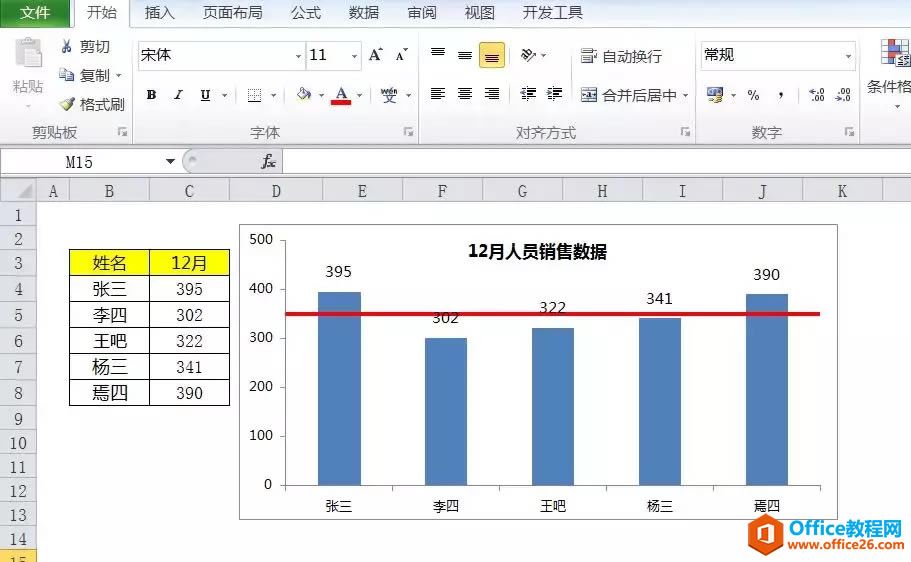Open the Merge and Center dropdown arrow
The width and height of the screenshot is (911, 562).
click(x=686, y=95)
